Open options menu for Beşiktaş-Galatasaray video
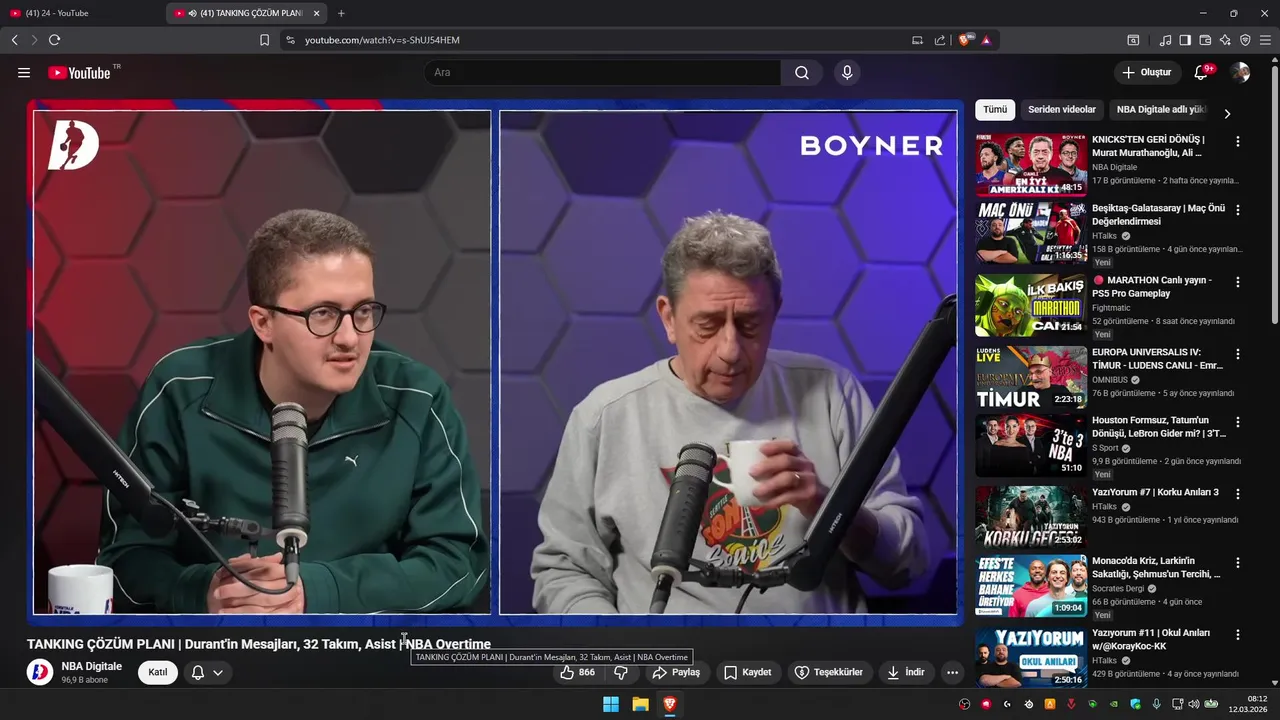1280x720 pixels. click(x=1238, y=210)
